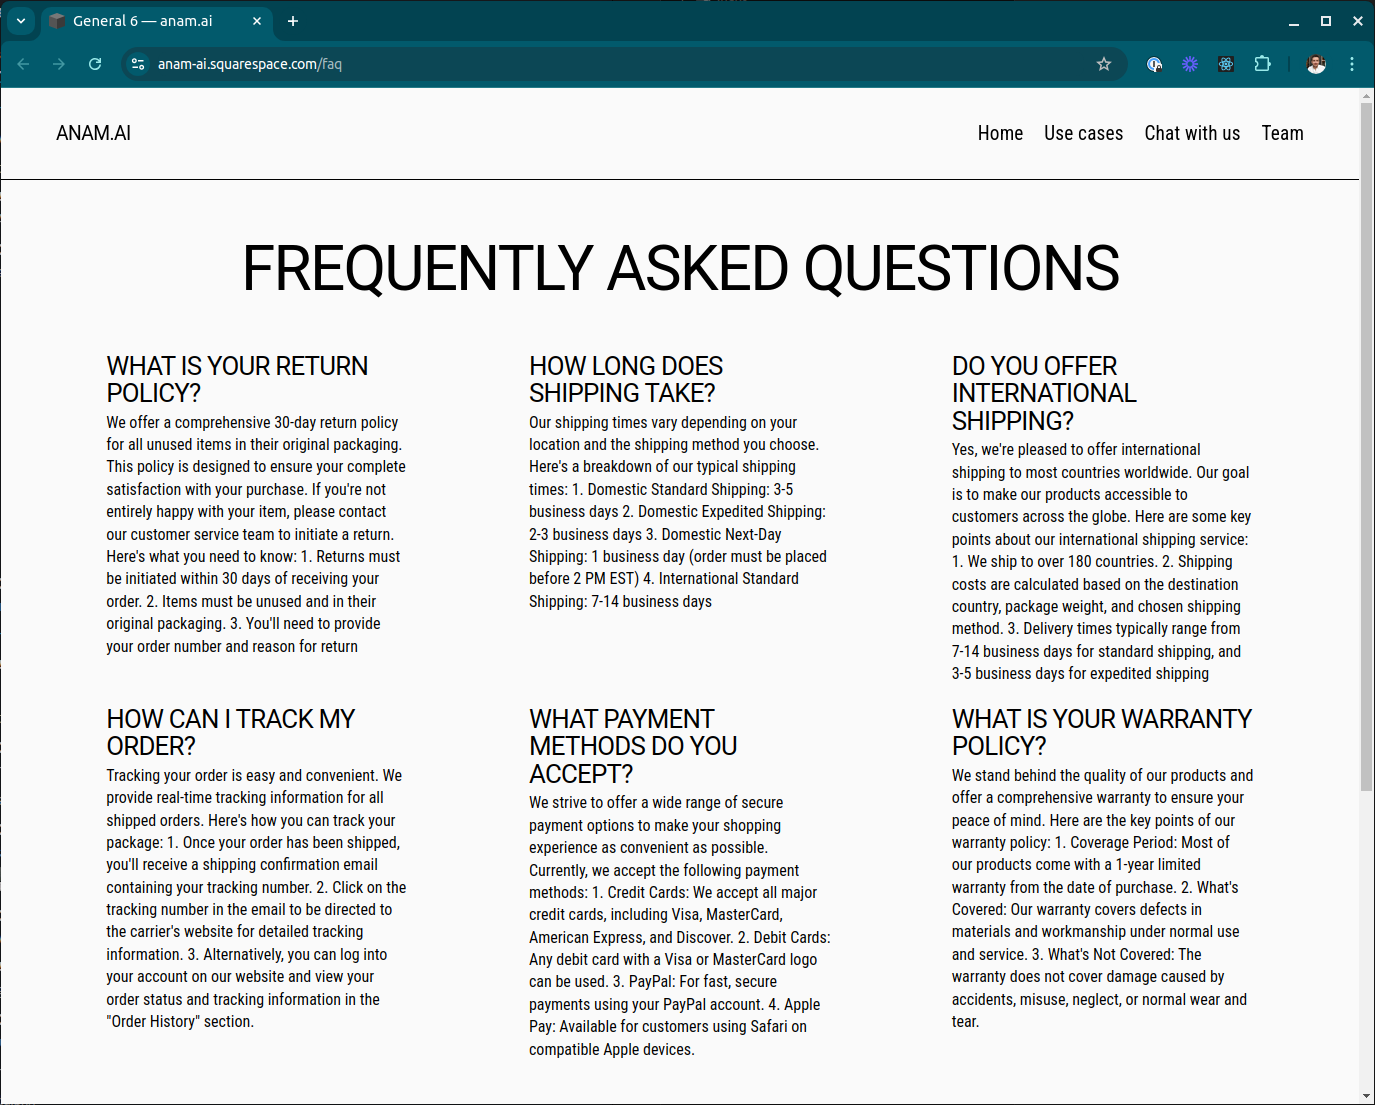Navigate to Home

coord(1000,132)
